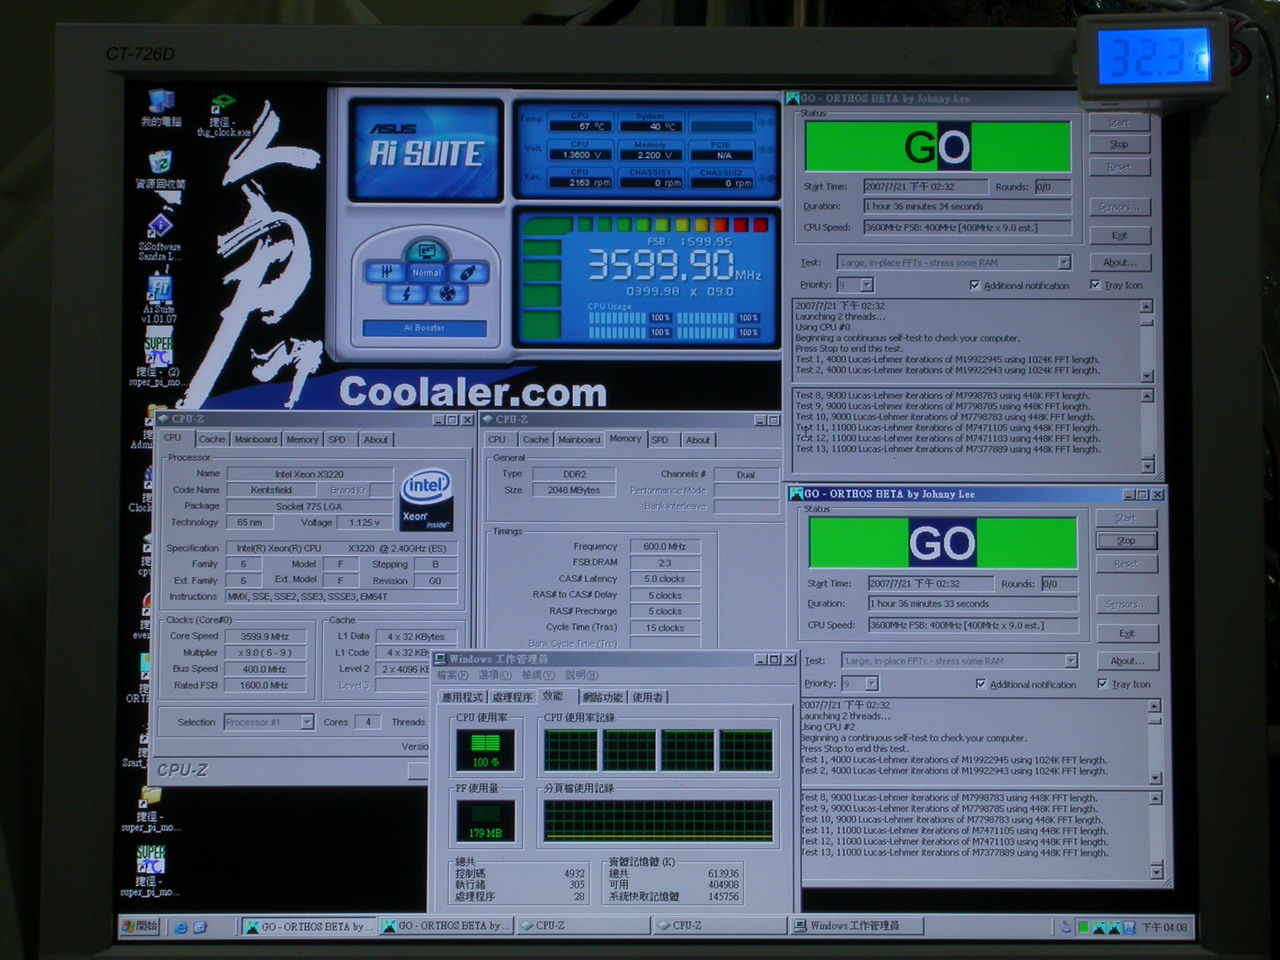Click Reset in lower ORTHOS window
The image size is (1280, 960).
point(1126,564)
